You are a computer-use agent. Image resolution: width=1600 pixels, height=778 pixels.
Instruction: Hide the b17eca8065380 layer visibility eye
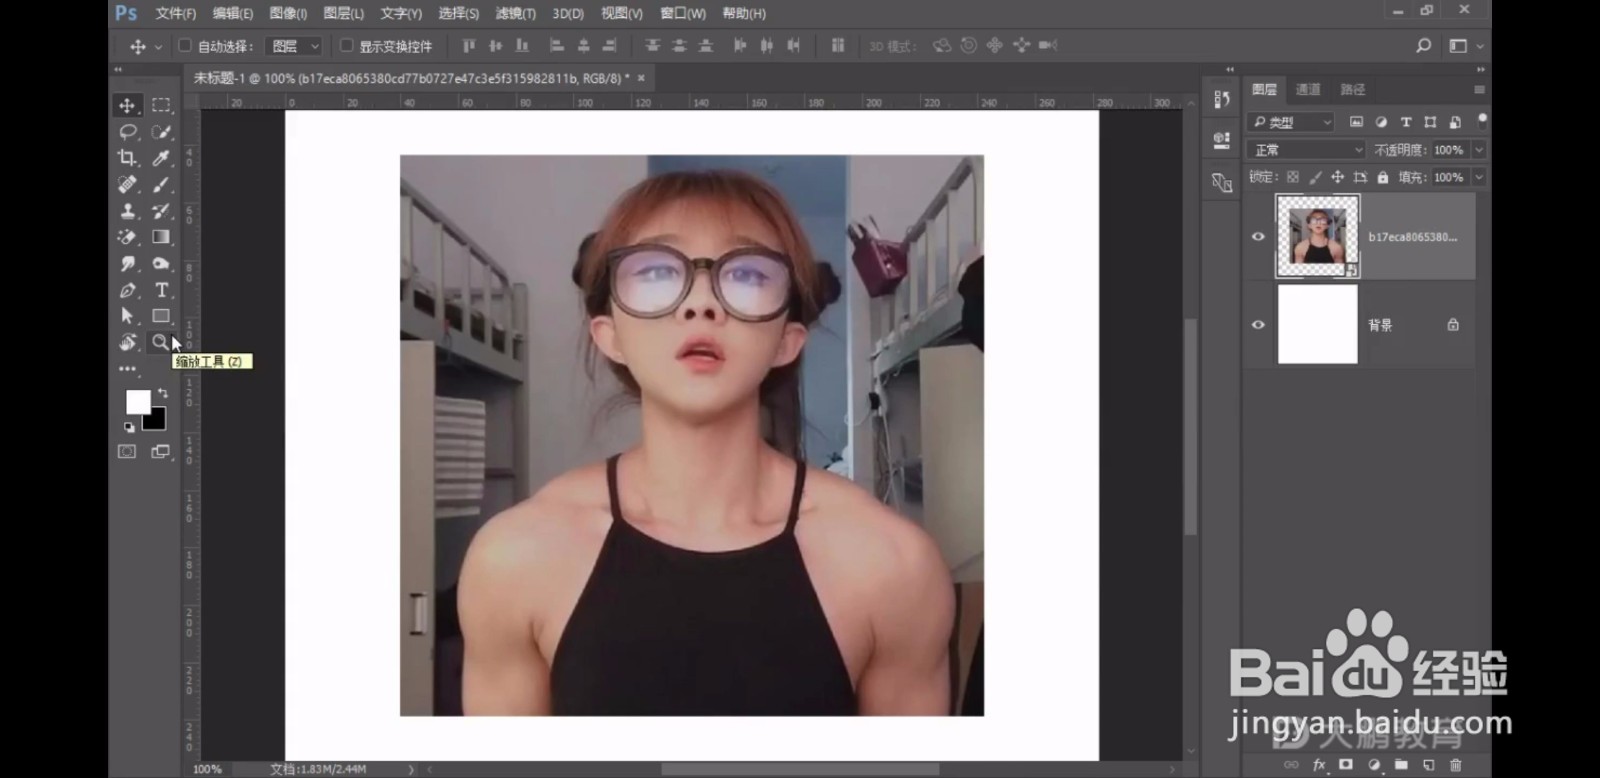(1258, 237)
